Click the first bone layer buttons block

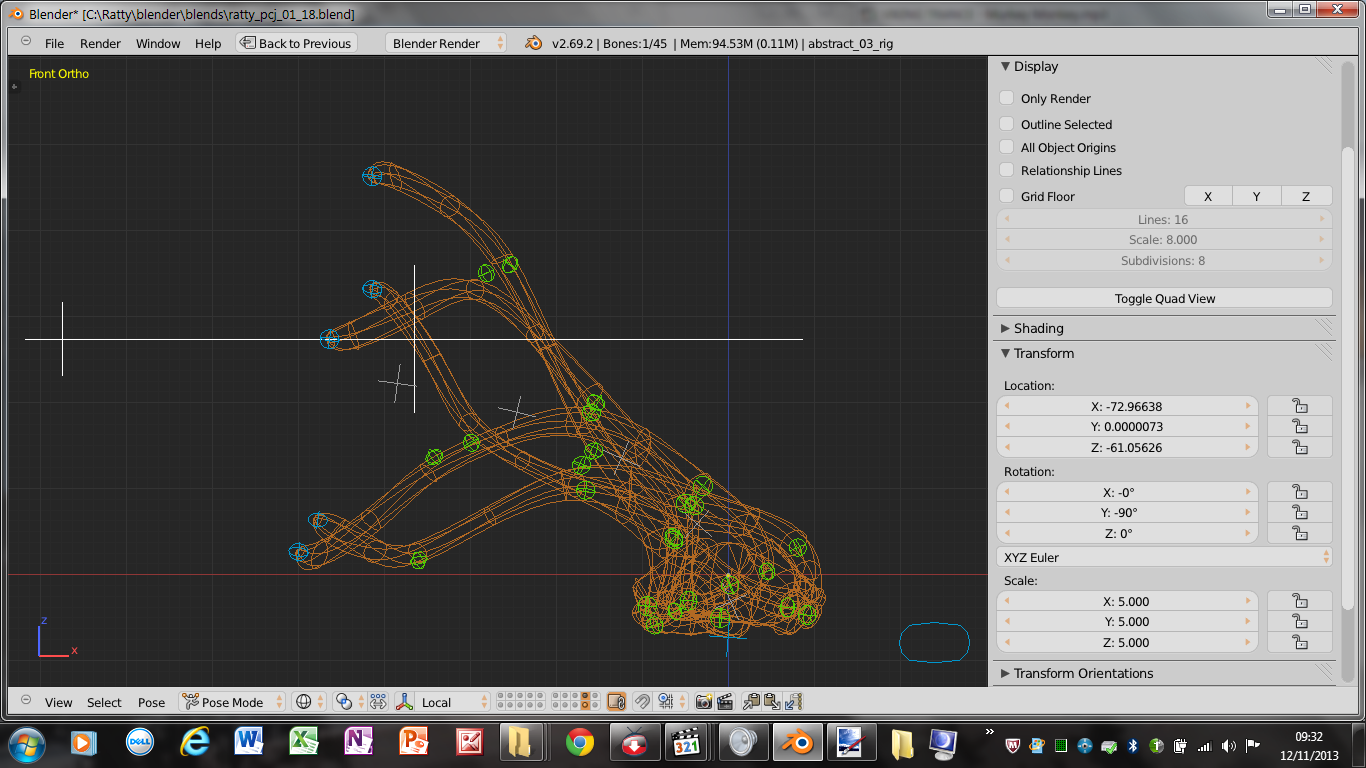(x=521, y=702)
